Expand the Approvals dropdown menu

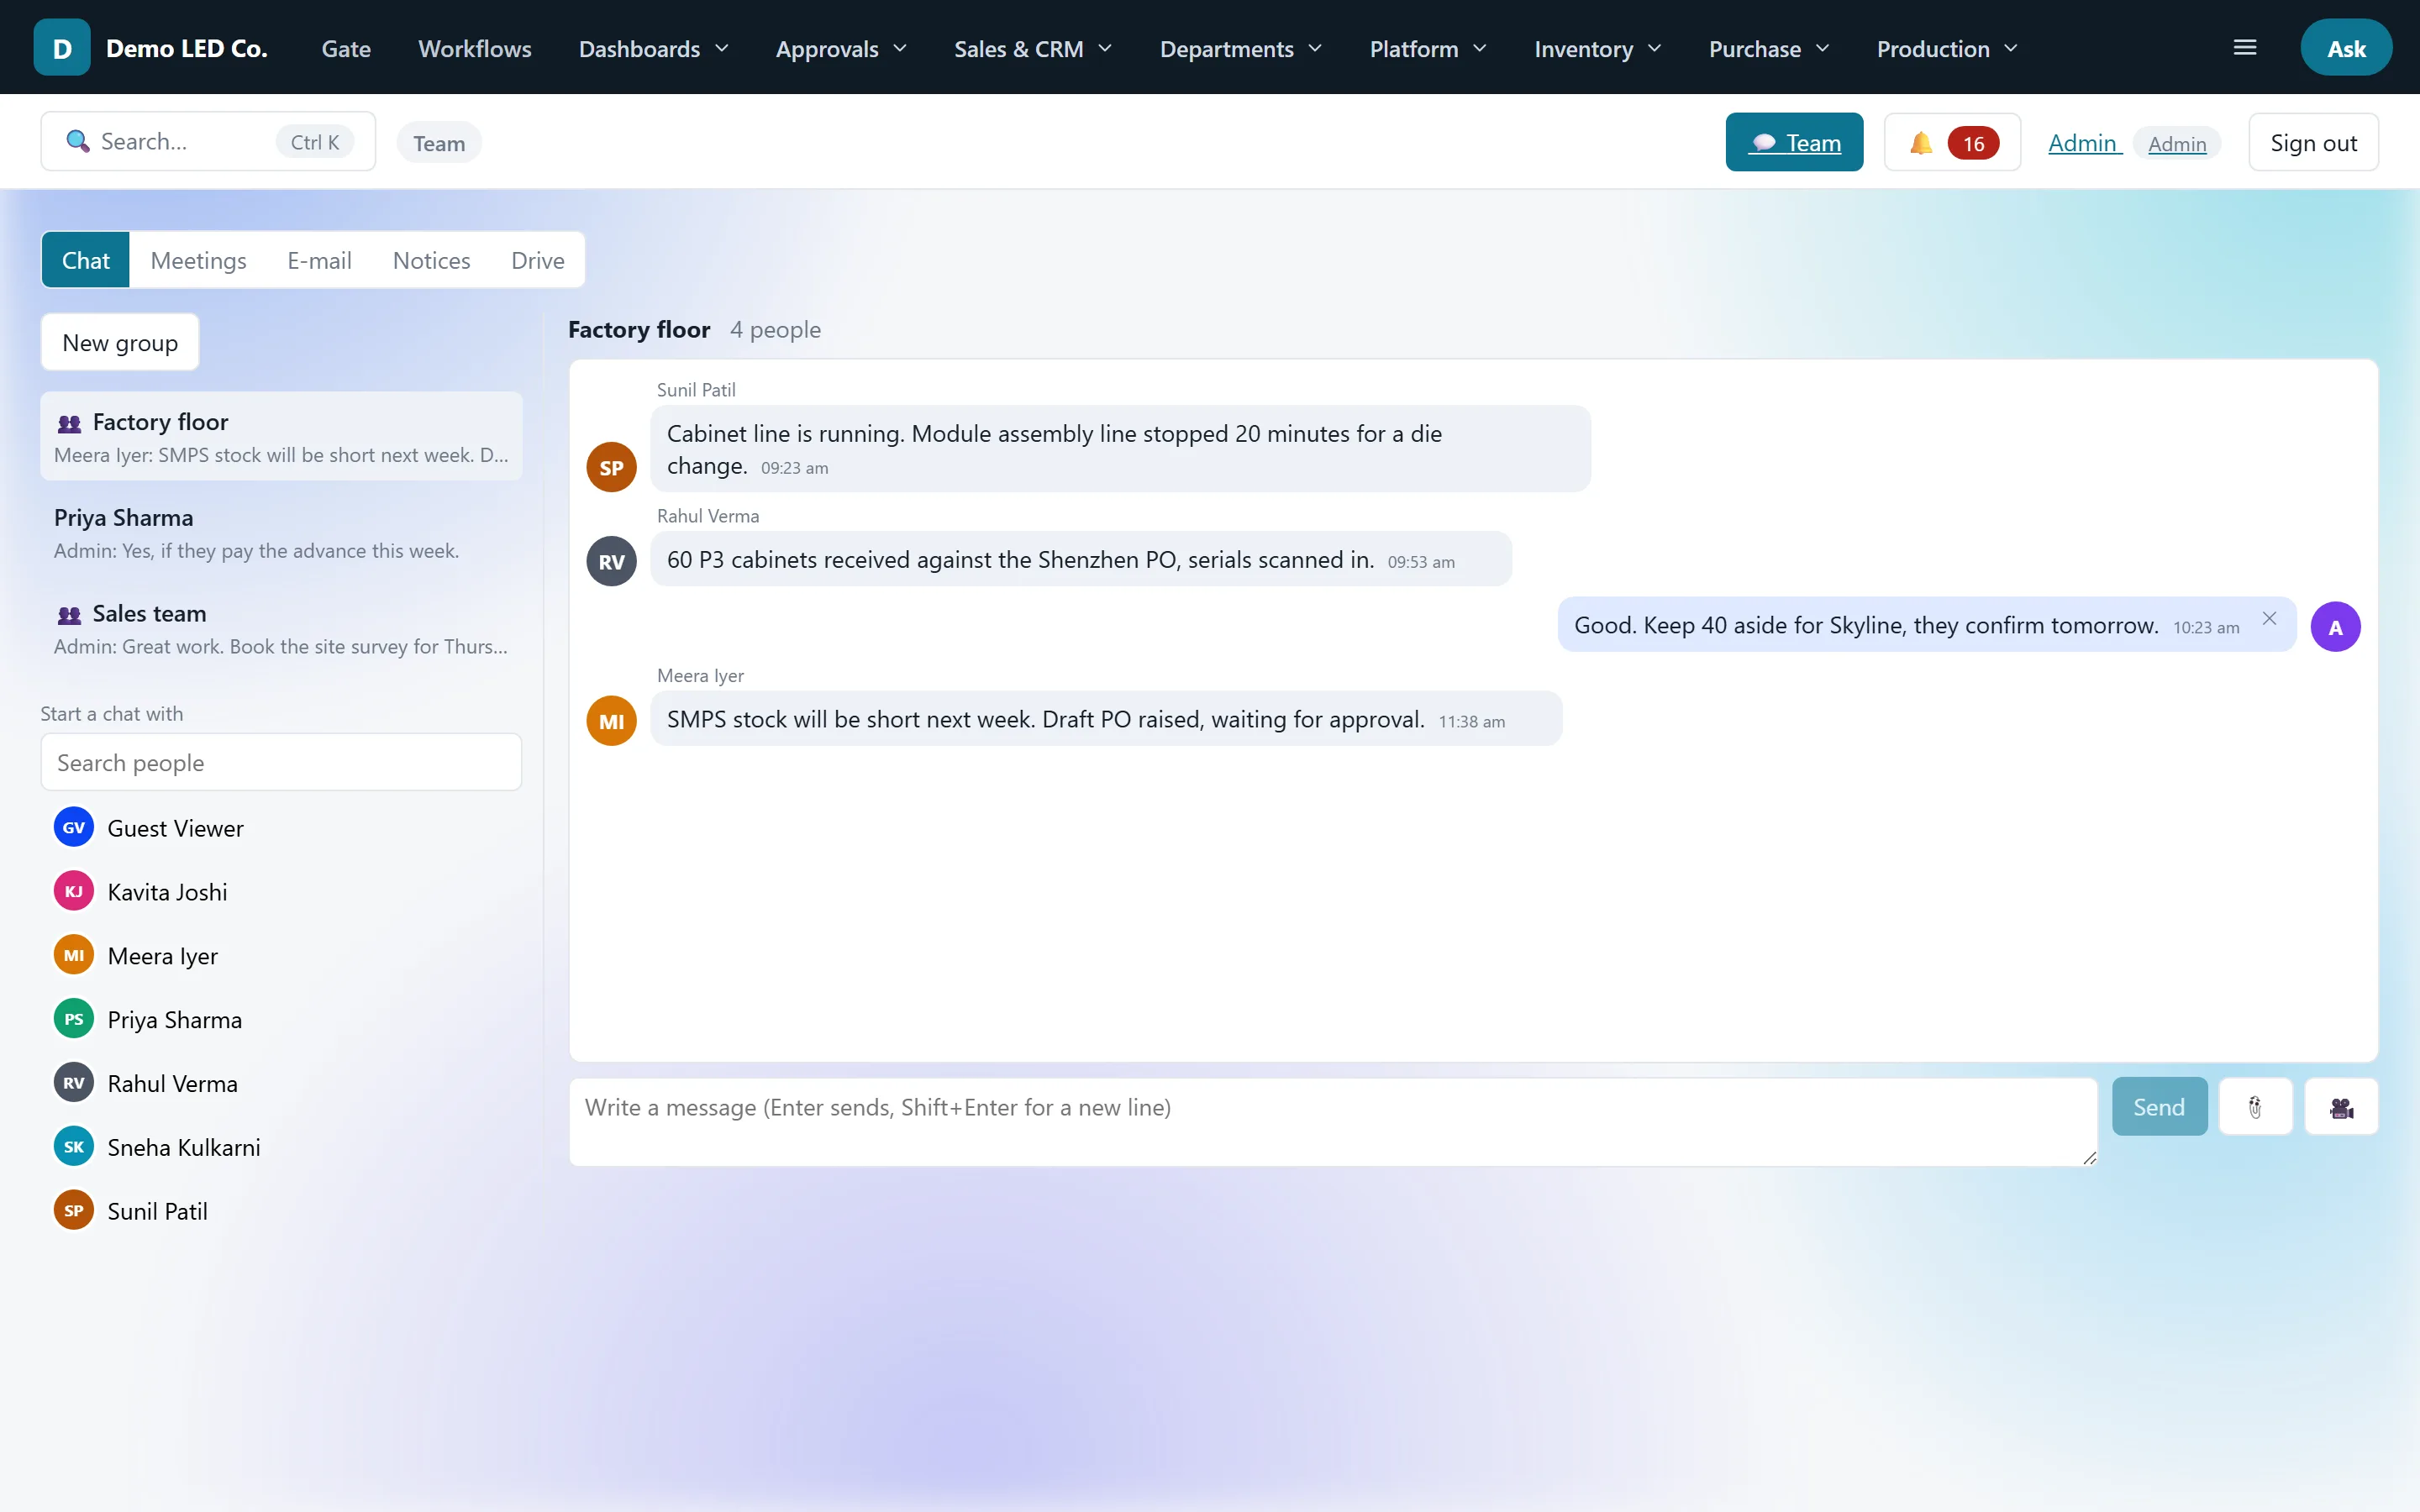[x=841, y=48]
